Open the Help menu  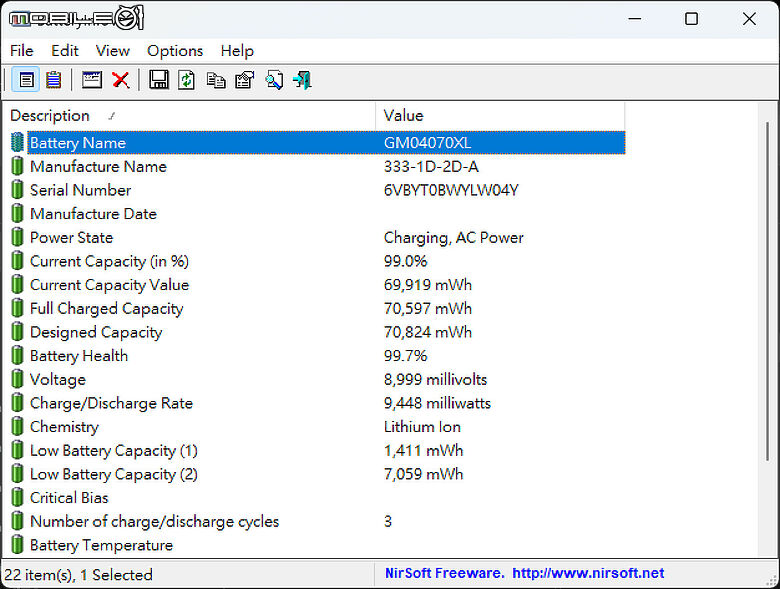coord(237,51)
